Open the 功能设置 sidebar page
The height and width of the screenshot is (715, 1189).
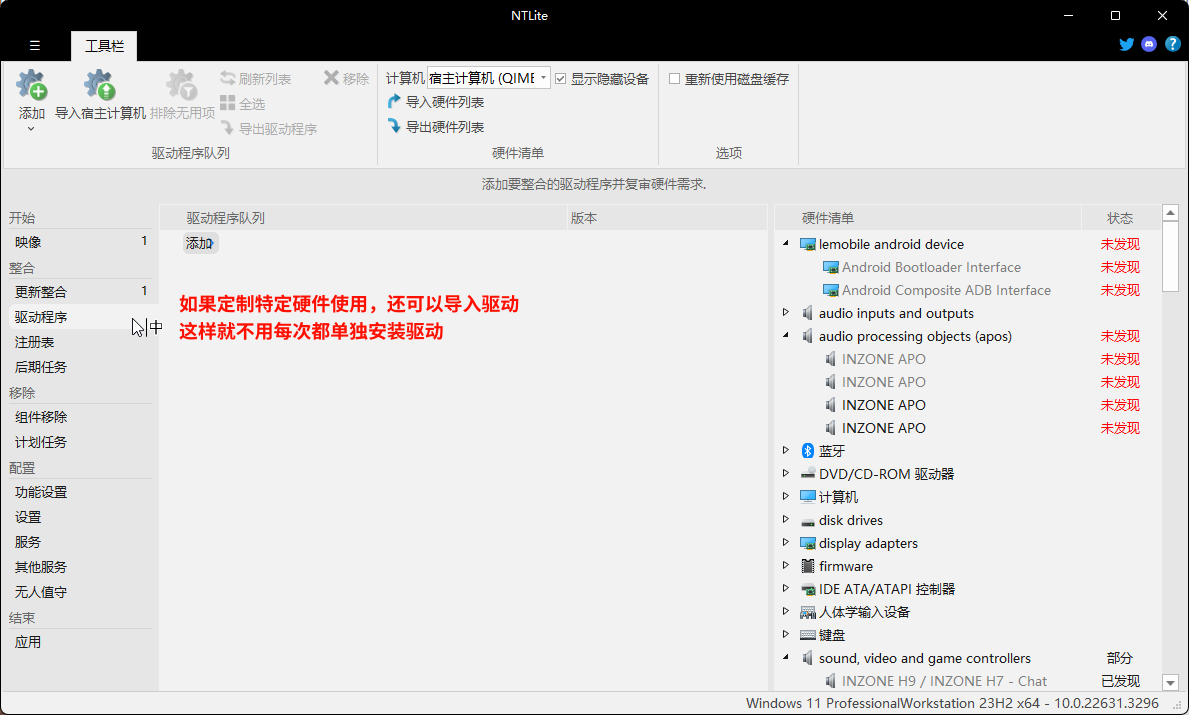(80, 493)
